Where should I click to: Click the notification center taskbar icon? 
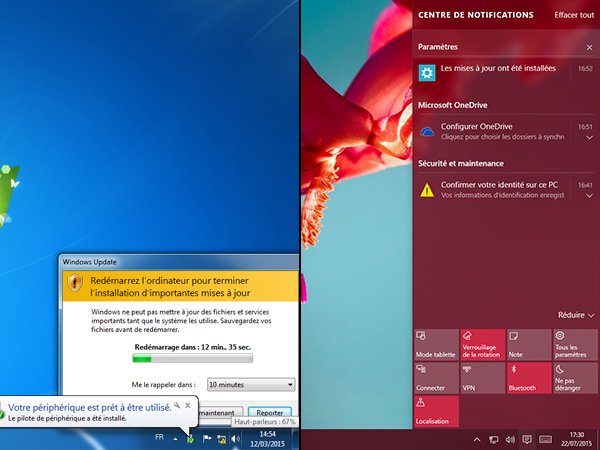tap(527, 440)
